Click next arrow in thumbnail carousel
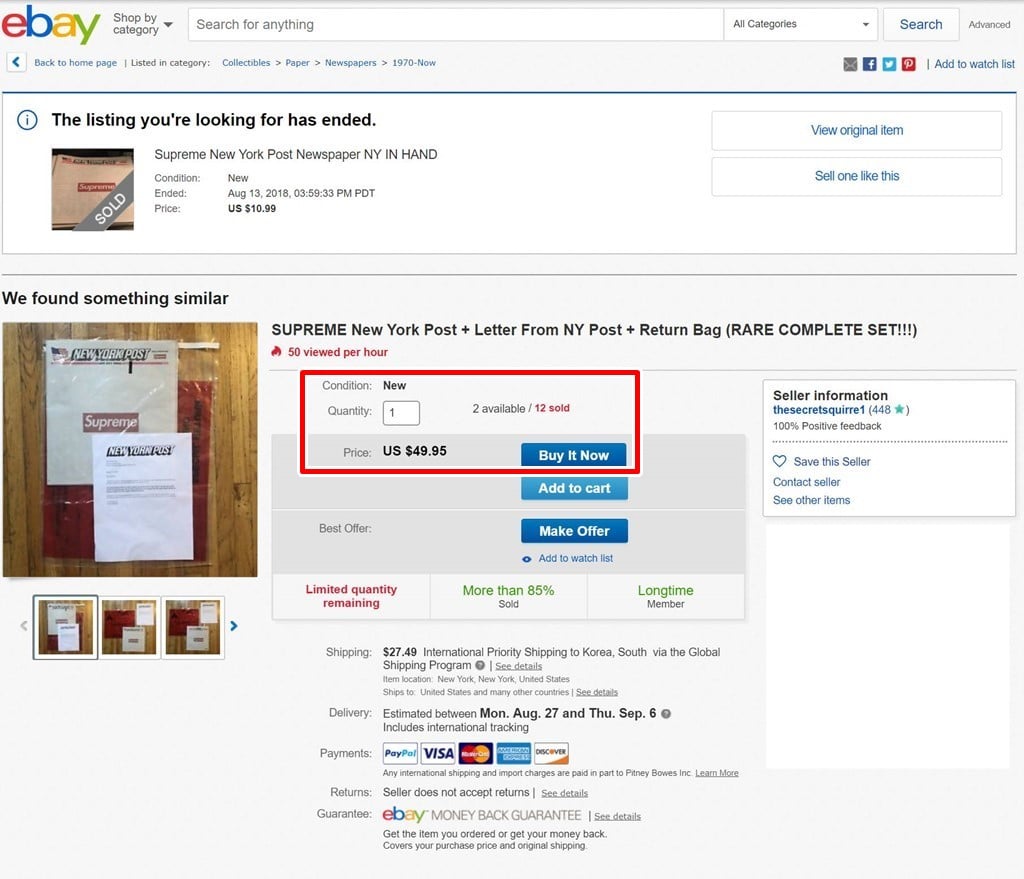 pos(234,626)
